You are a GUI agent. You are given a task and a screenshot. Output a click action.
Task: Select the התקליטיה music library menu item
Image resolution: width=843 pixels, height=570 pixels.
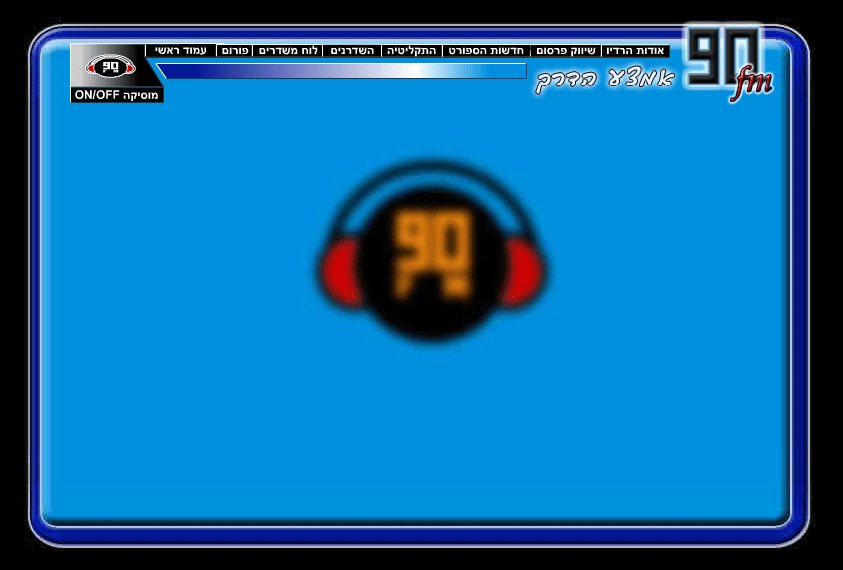coord(412,51)
